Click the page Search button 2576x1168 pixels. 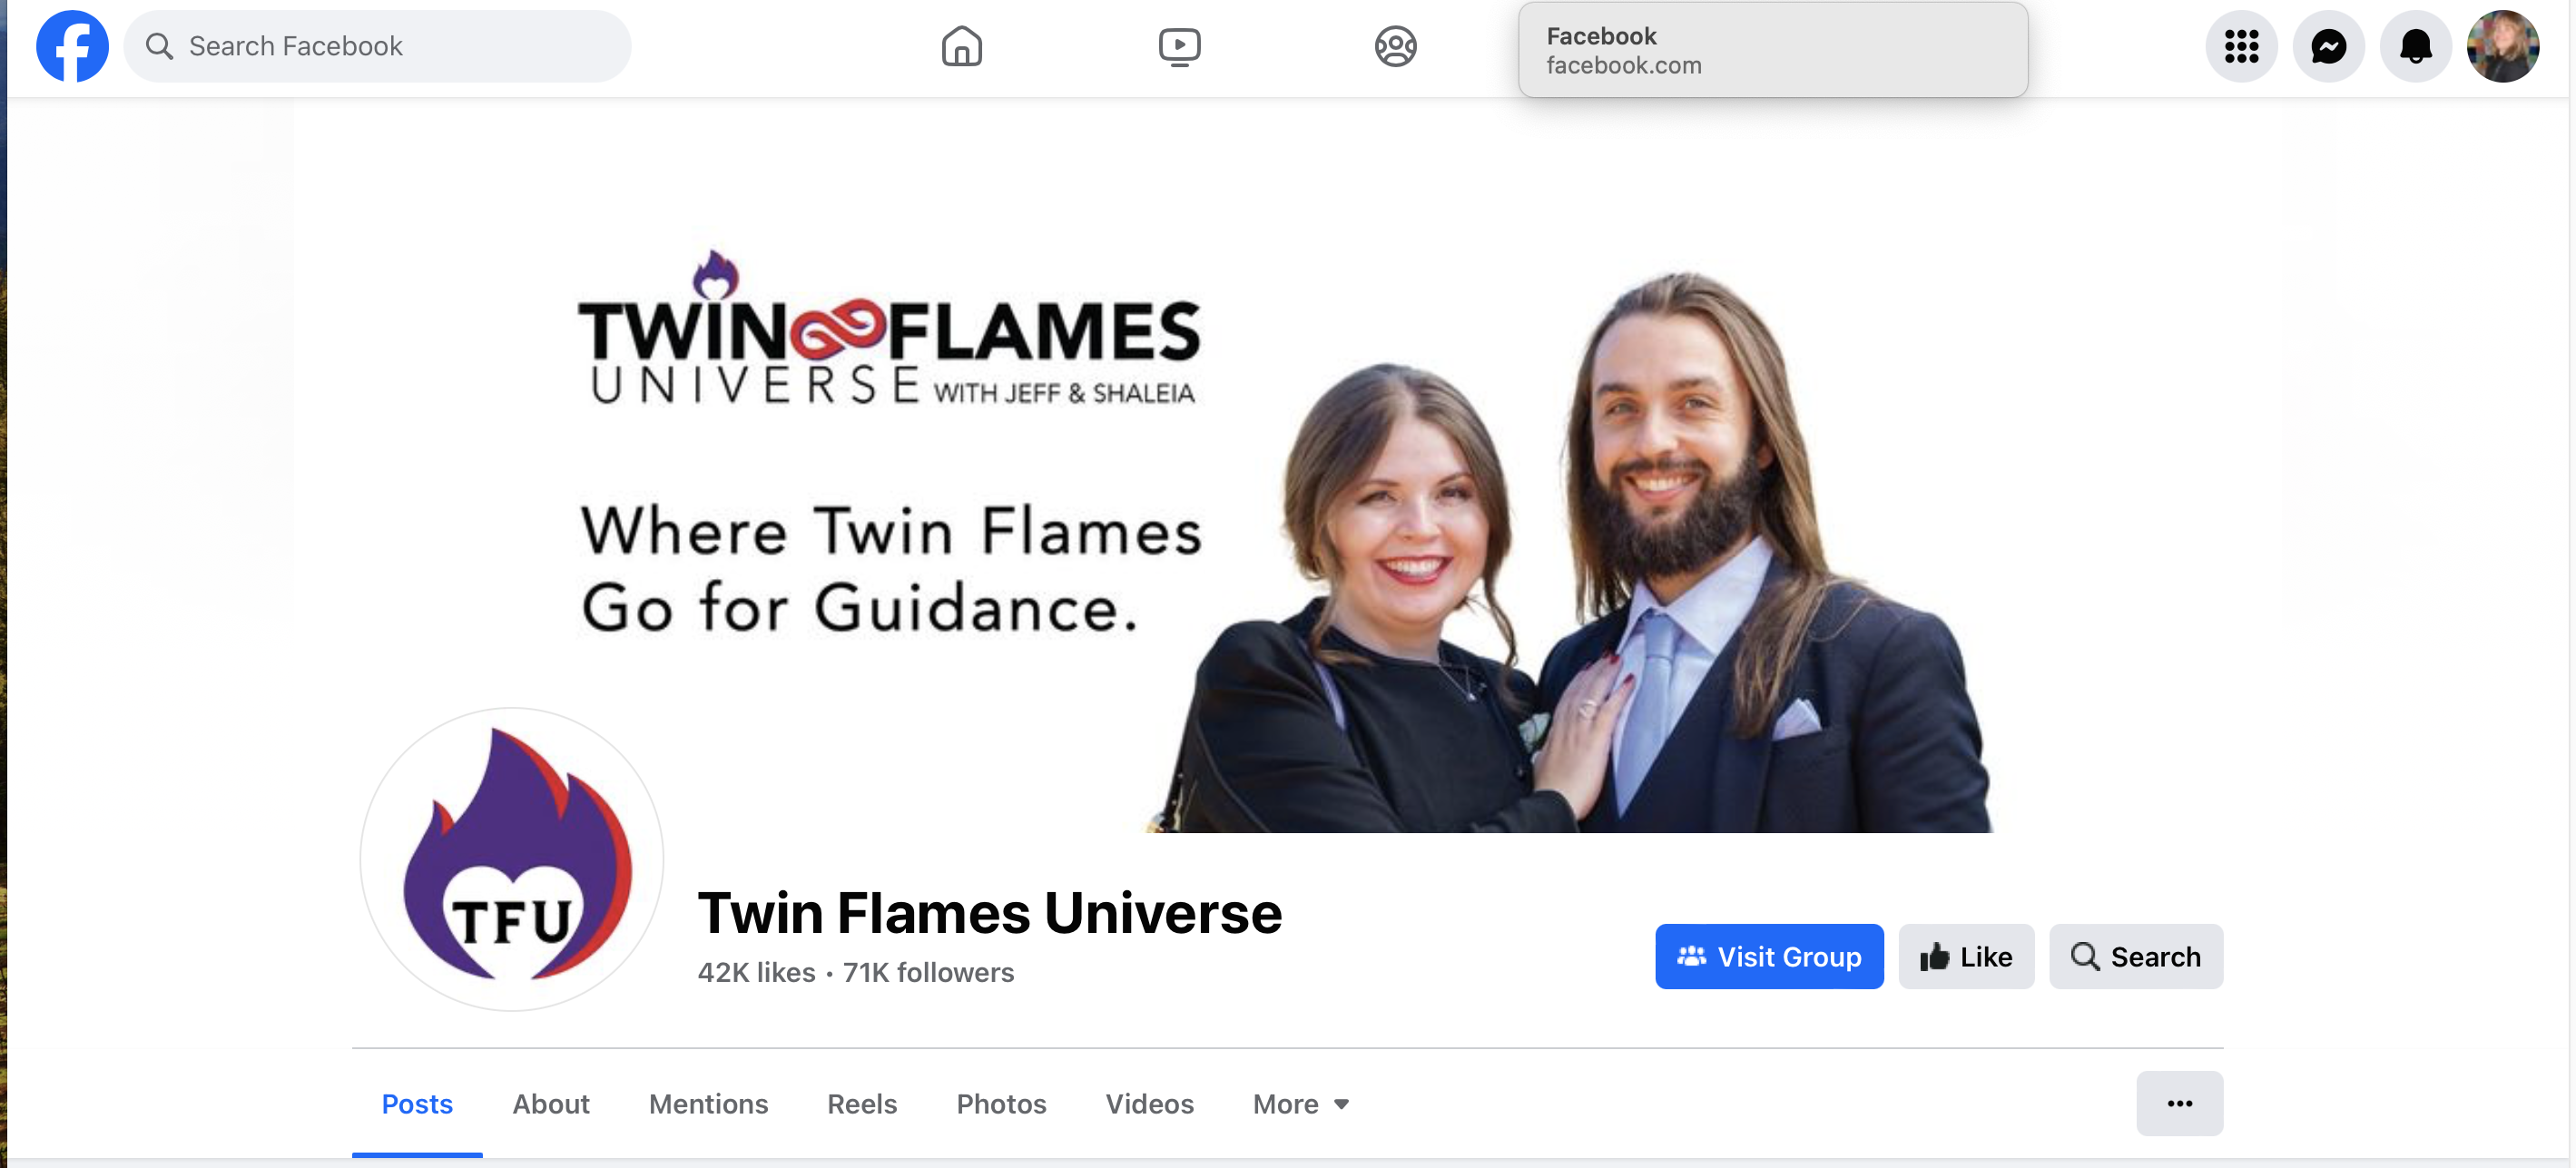tap(2136, 956)
